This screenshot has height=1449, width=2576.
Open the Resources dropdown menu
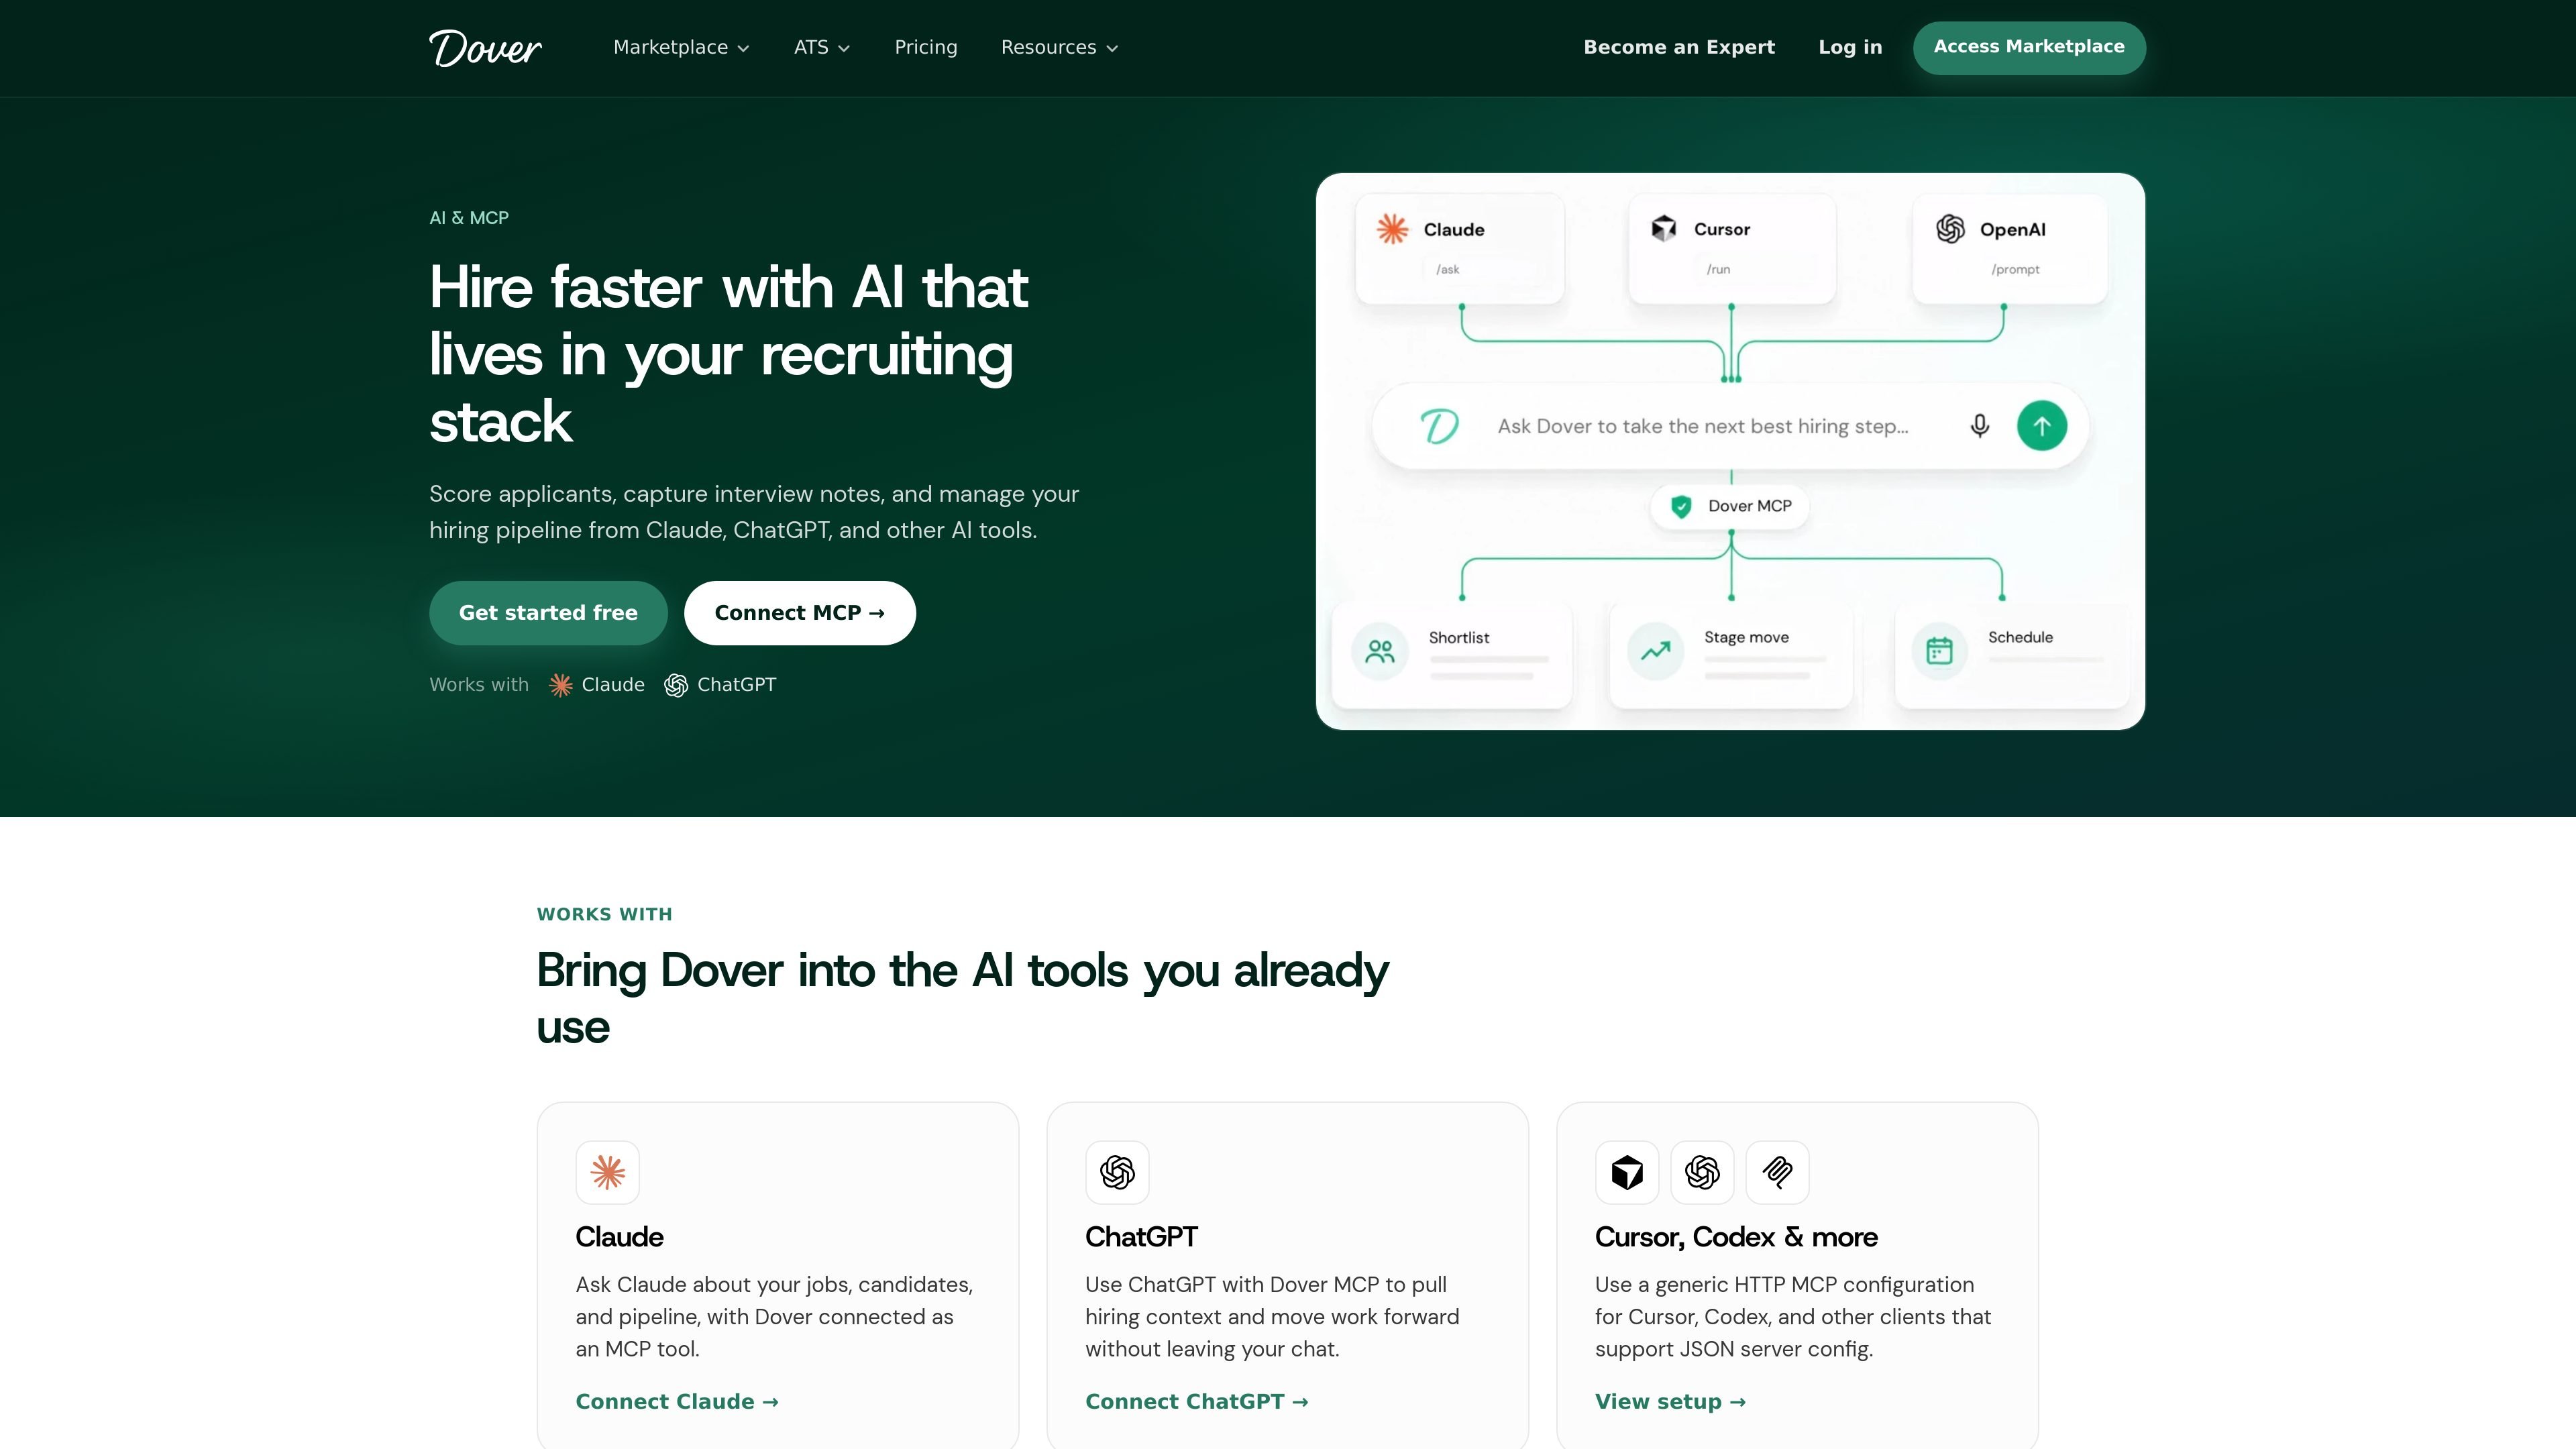[1059, 48]
